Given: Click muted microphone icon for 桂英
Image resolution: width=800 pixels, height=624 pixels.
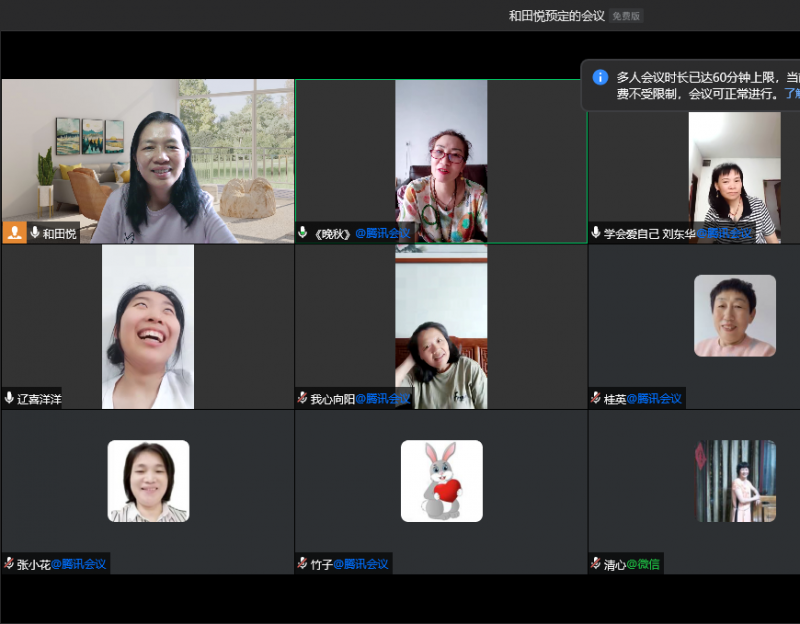Looking at the screenshot, I should pyautogui.click(x=596, y=398).
